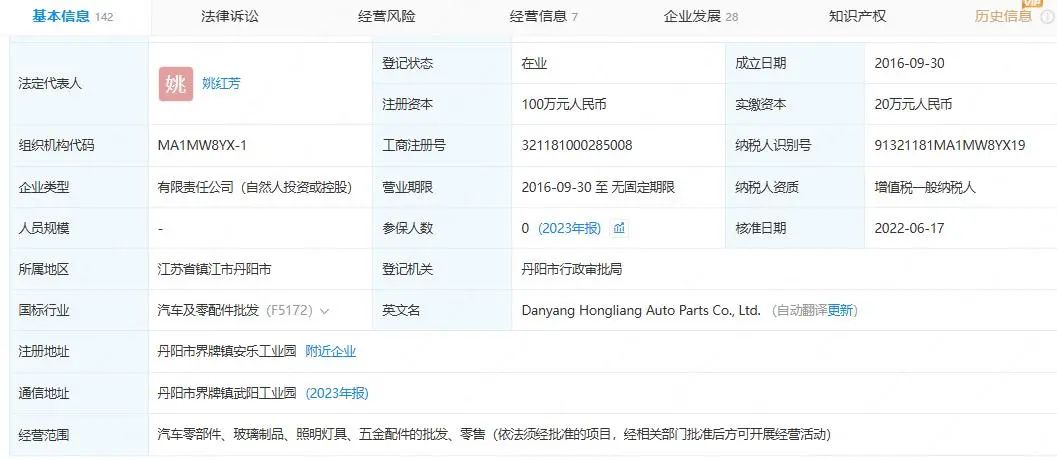Click 登记机关 value 丹阳市行政审批局
This screenshot has width=1057, height=460.
572,270
